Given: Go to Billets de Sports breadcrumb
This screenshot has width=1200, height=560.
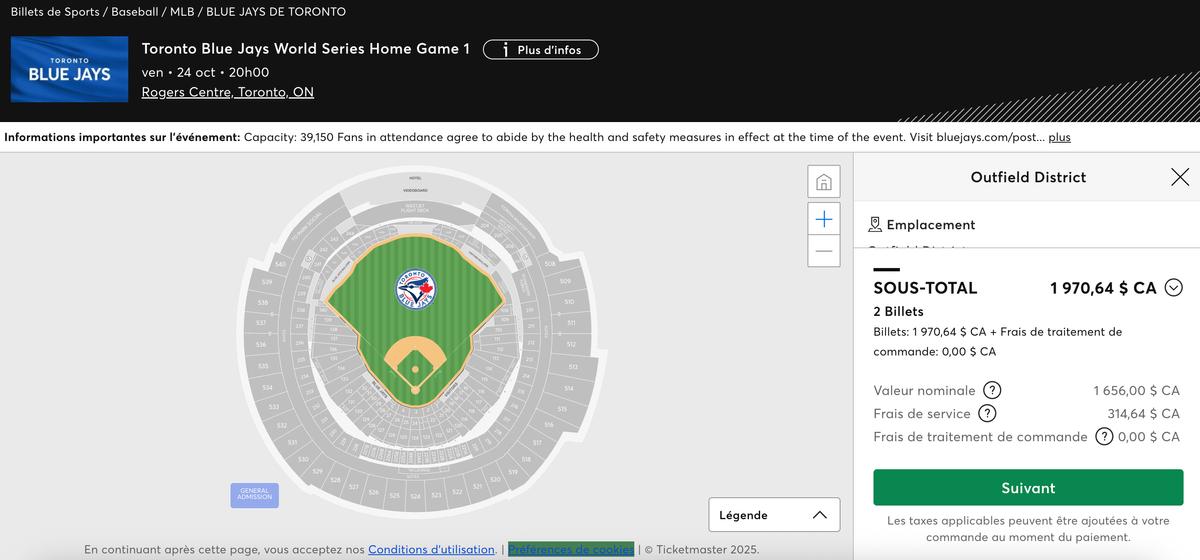Looking at the screenshot, I should coord(55,12).
